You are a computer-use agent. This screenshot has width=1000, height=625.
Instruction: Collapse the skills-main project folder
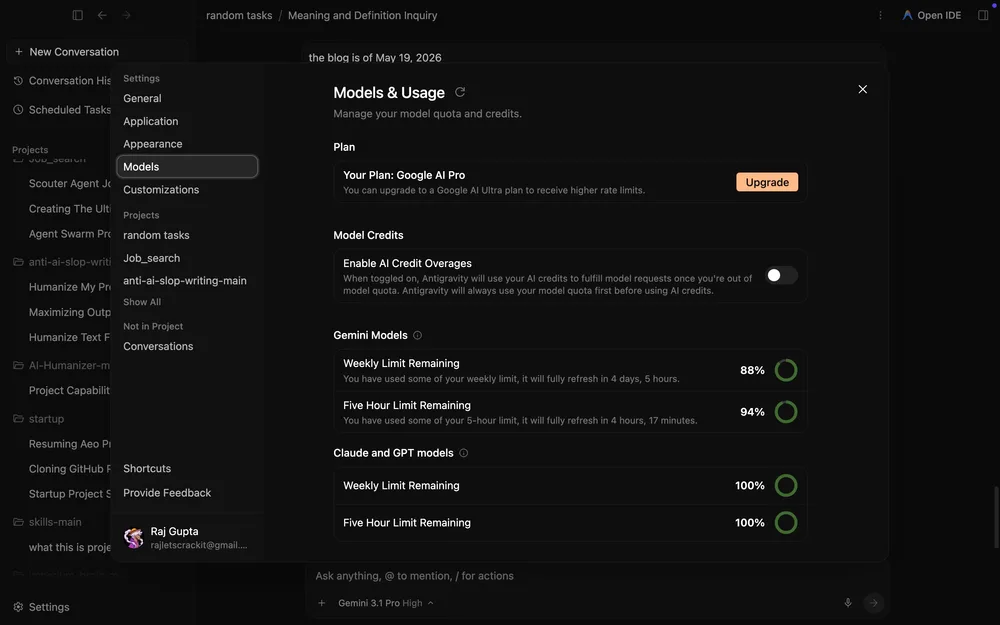point(18,522)
